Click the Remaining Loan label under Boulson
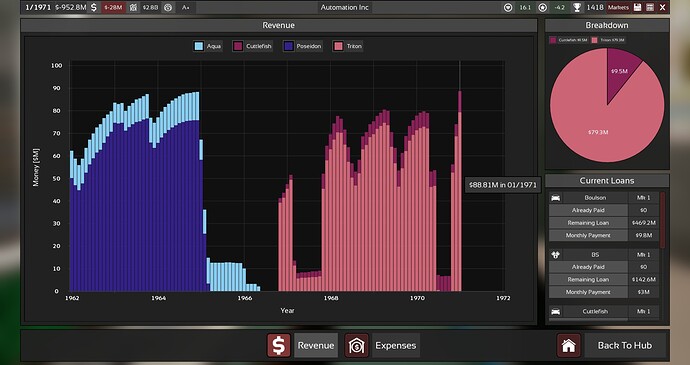690x365 pixels. click(588, 223)
